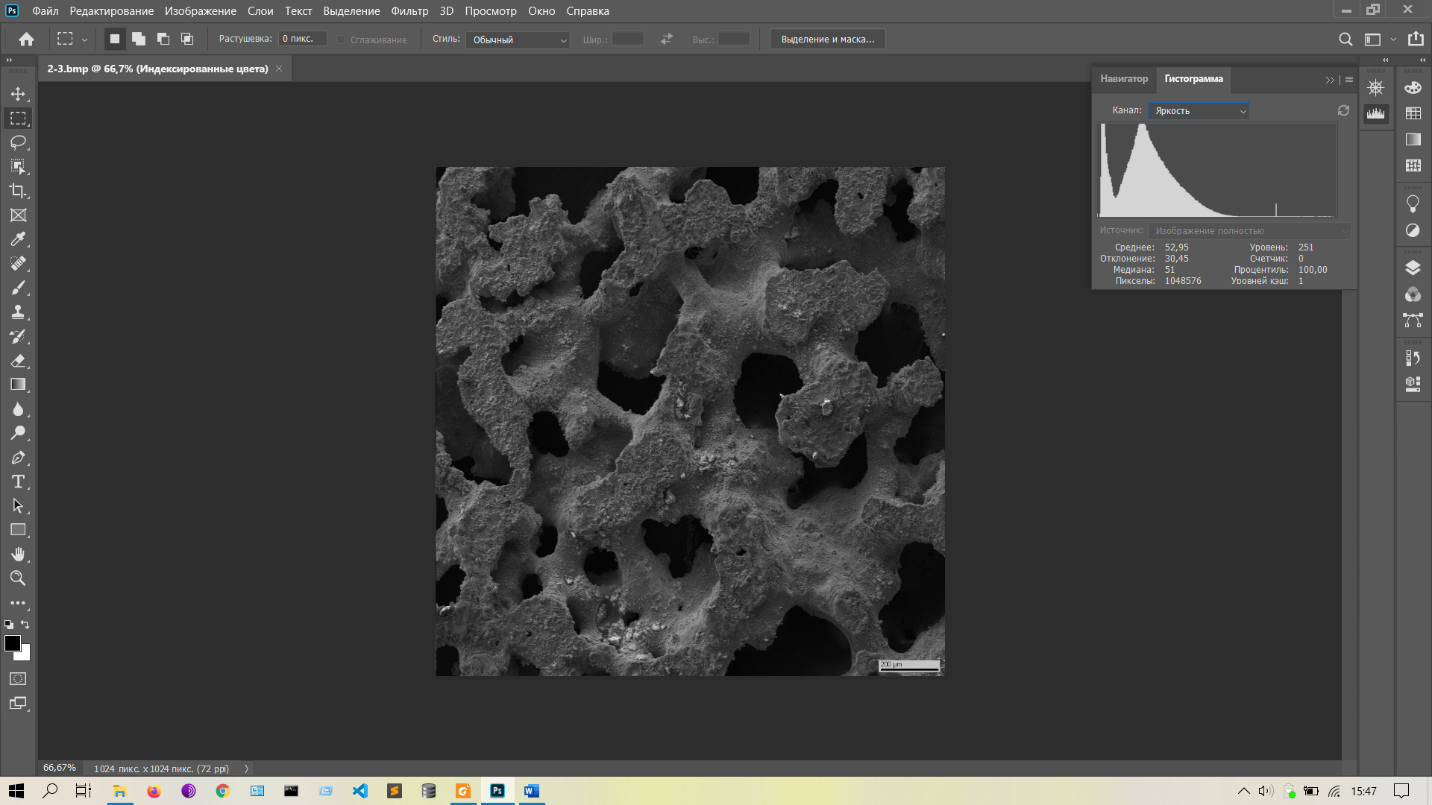Switch default foreground and background colors
This screenshot has width=1432, height=805.
click(9, 624)
